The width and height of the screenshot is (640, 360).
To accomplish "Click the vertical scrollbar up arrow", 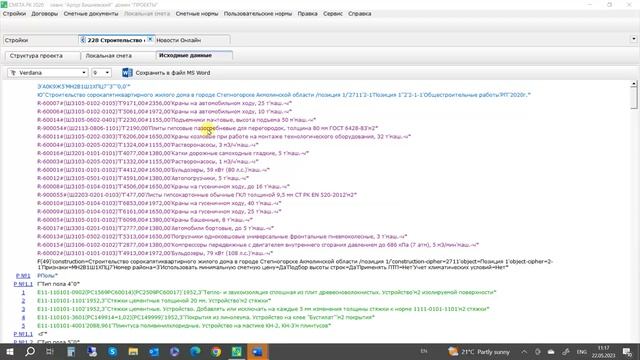I will pos(633,84).
